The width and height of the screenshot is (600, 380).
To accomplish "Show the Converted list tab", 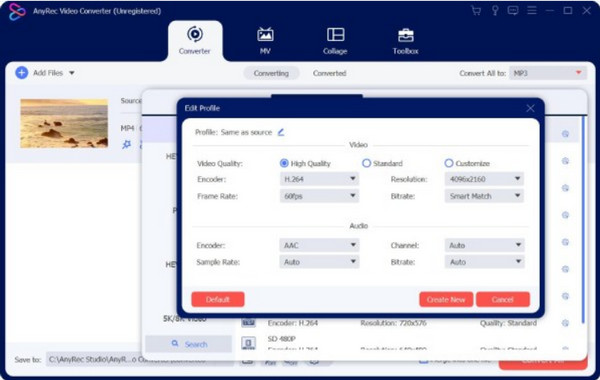I will pyautogui.click(x=329, y=73).
